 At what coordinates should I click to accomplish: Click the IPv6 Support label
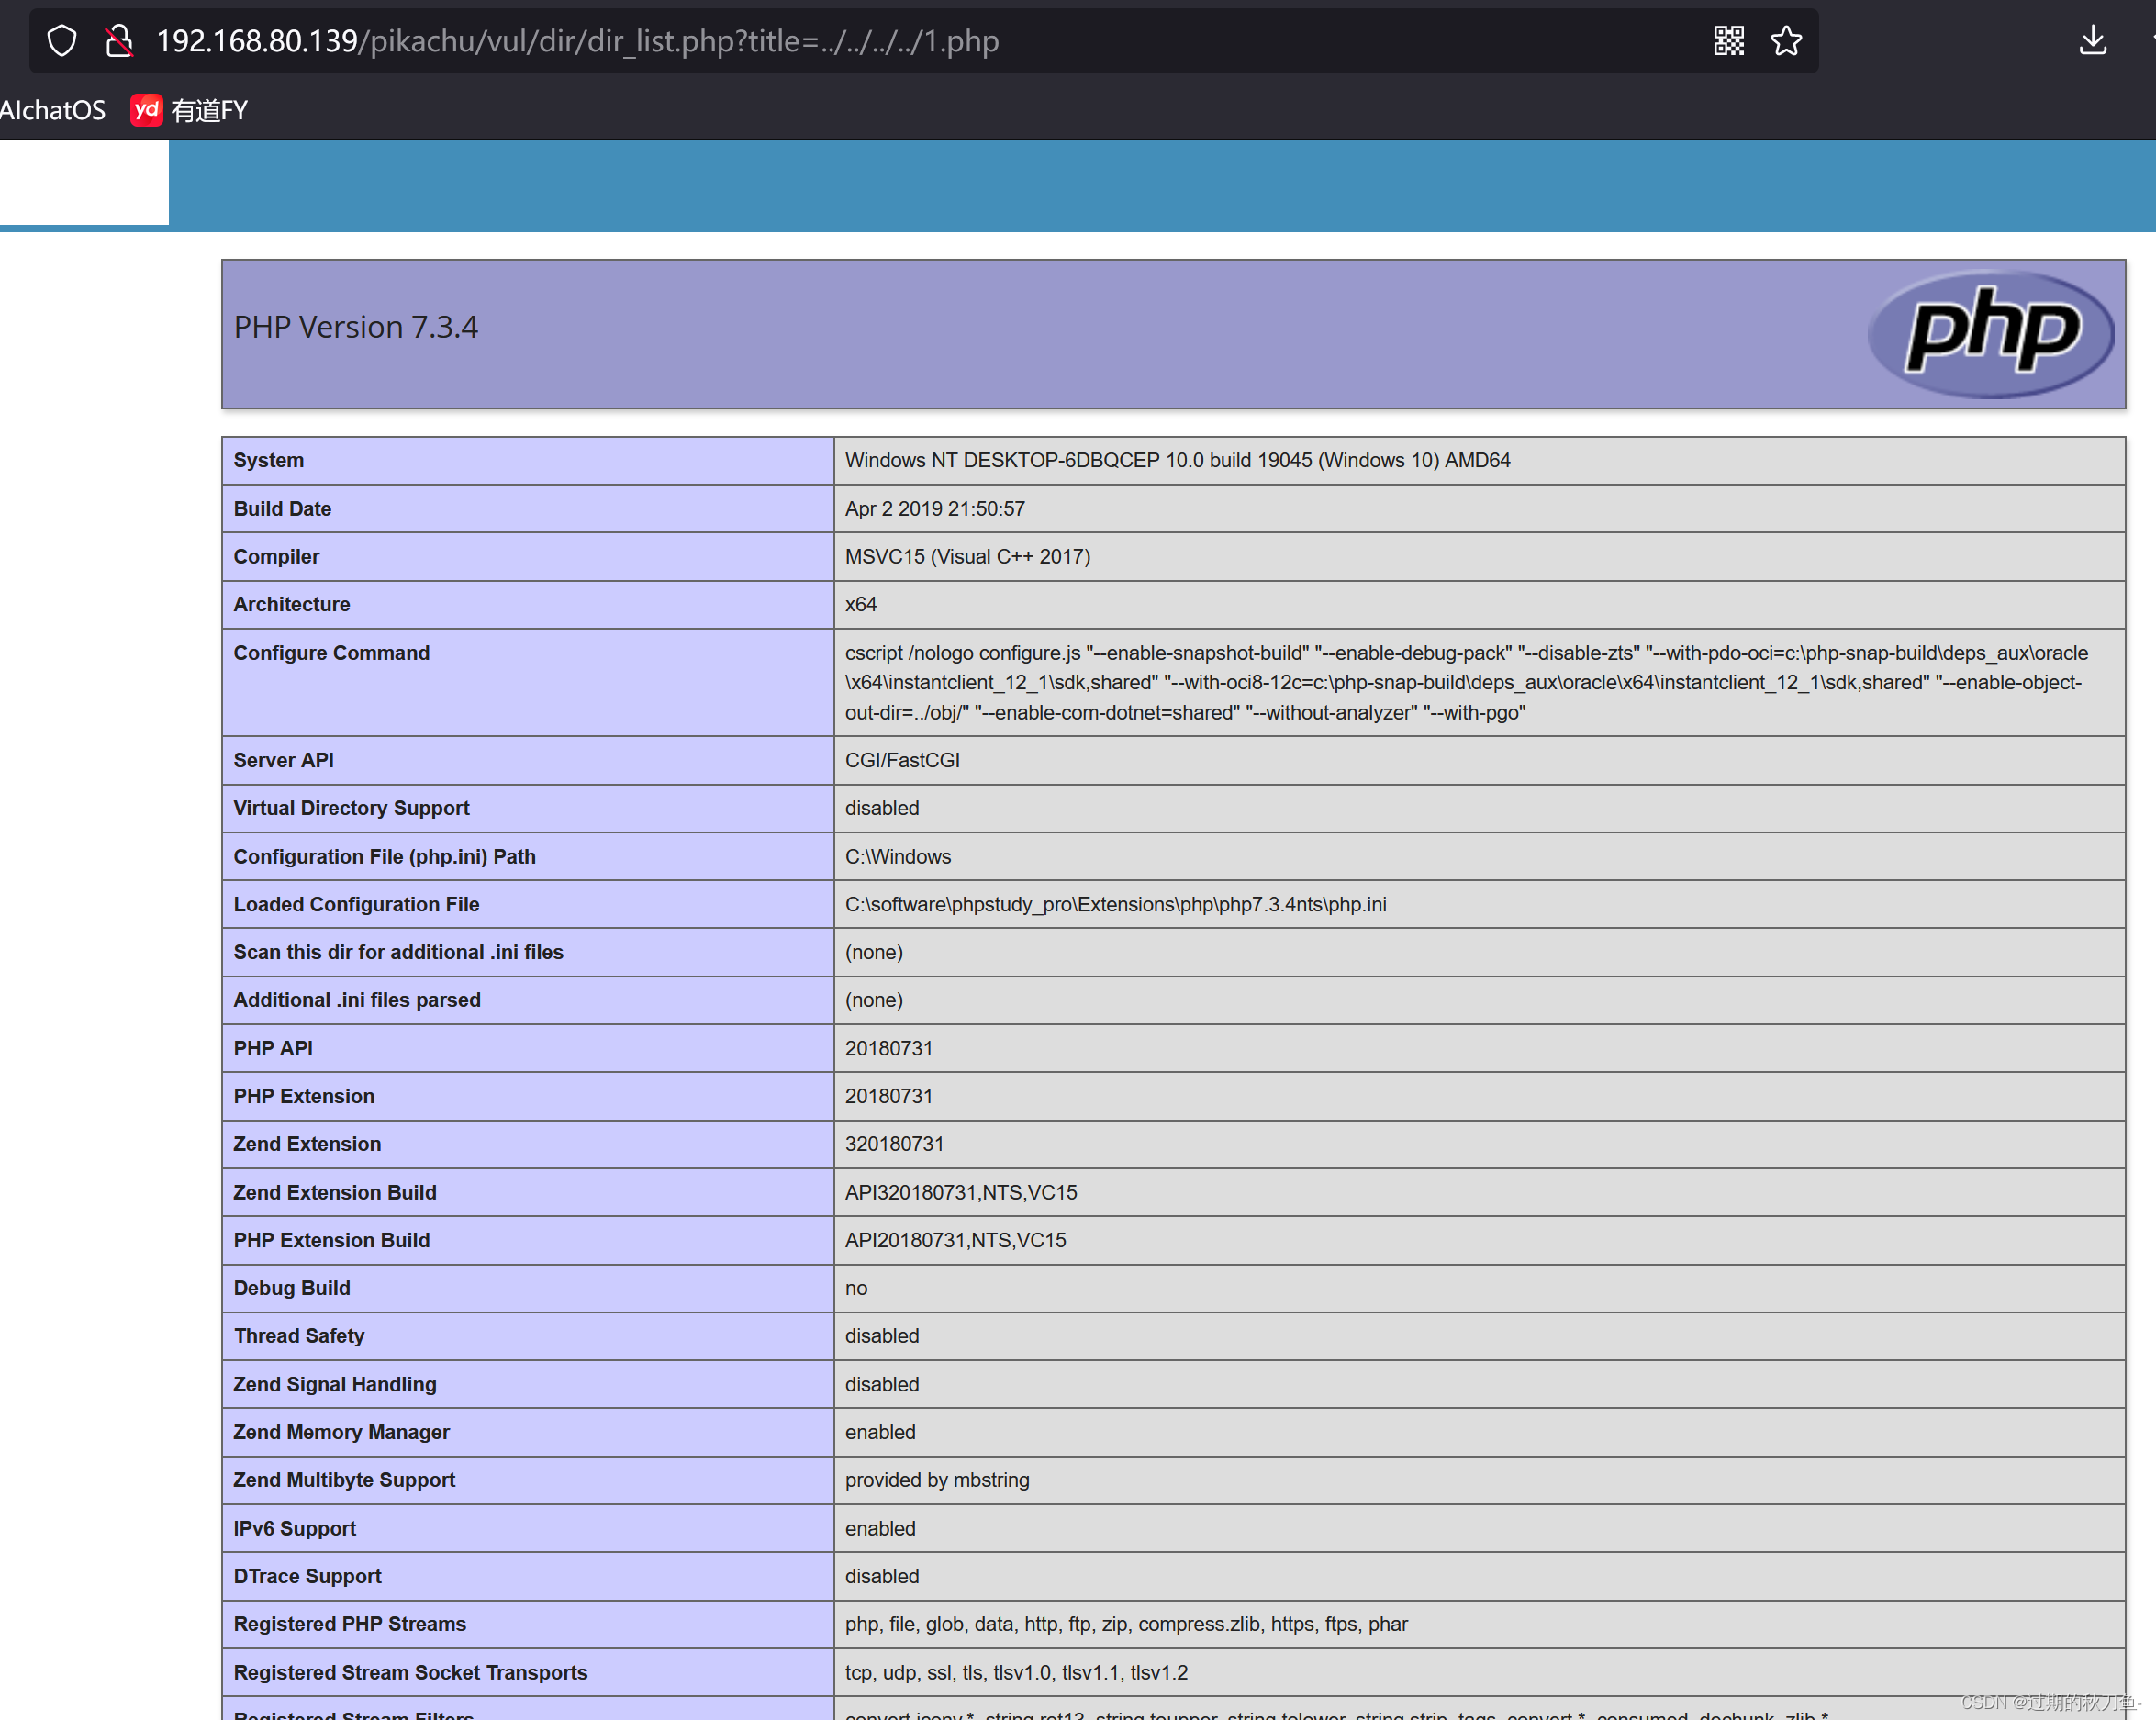[x=295, y=1528]
